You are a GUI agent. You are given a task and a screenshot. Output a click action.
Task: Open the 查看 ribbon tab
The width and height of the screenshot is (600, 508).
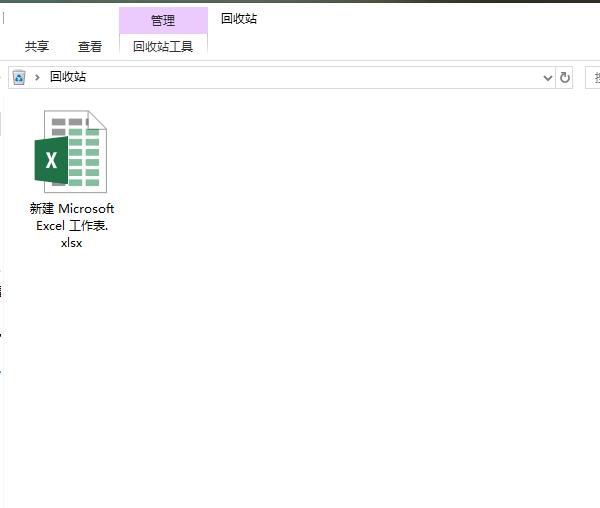90,47
